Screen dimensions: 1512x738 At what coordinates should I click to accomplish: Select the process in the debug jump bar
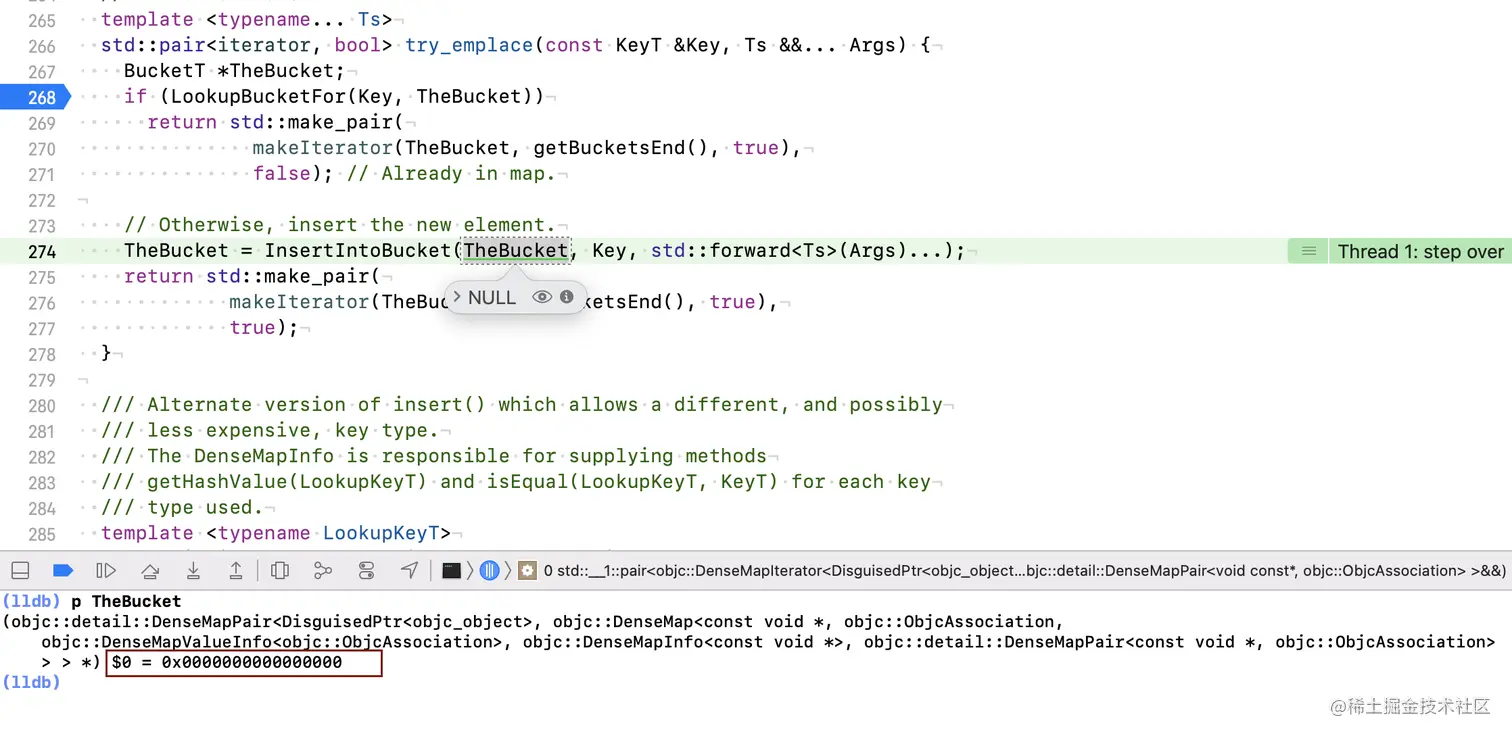pyautogui.click(x=452, y=571)
